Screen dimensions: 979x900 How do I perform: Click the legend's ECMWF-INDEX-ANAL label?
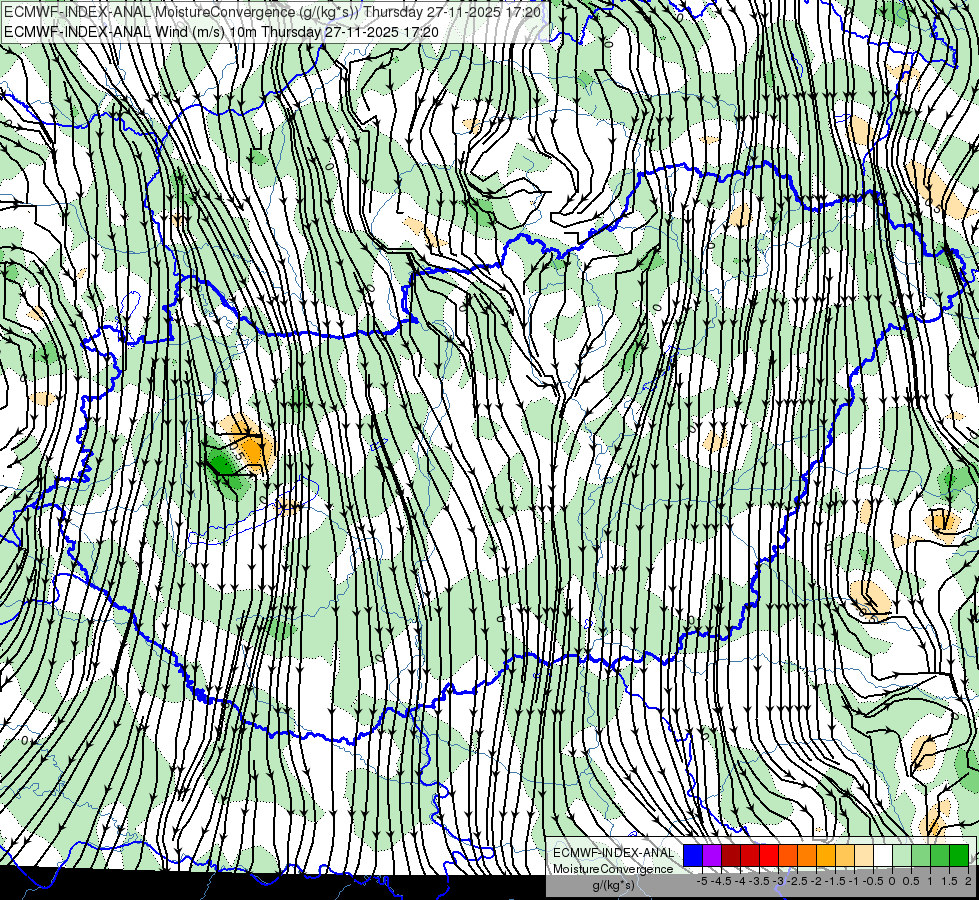click(x=613, y=853)
